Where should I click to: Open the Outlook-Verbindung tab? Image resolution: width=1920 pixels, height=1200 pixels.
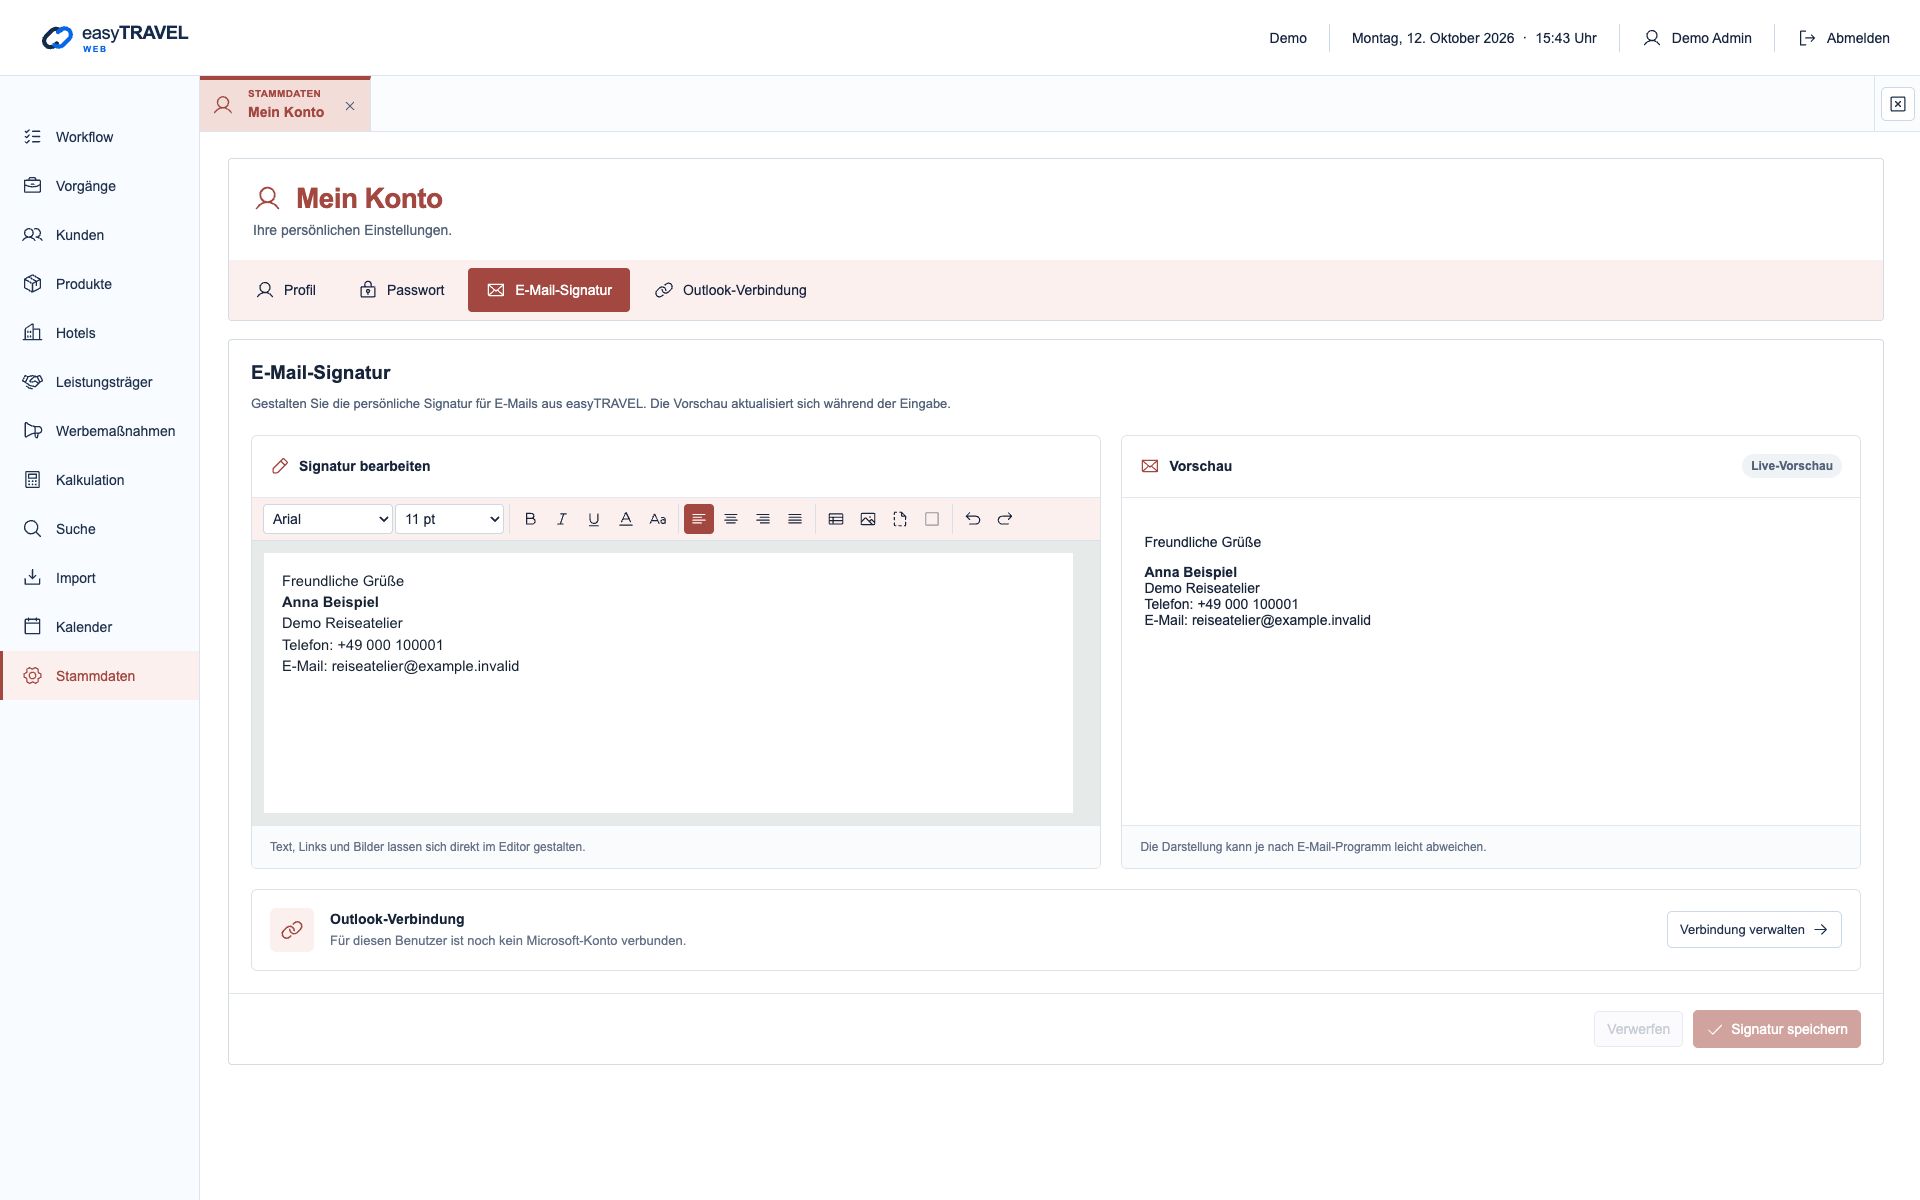click(x=731, y=290)
